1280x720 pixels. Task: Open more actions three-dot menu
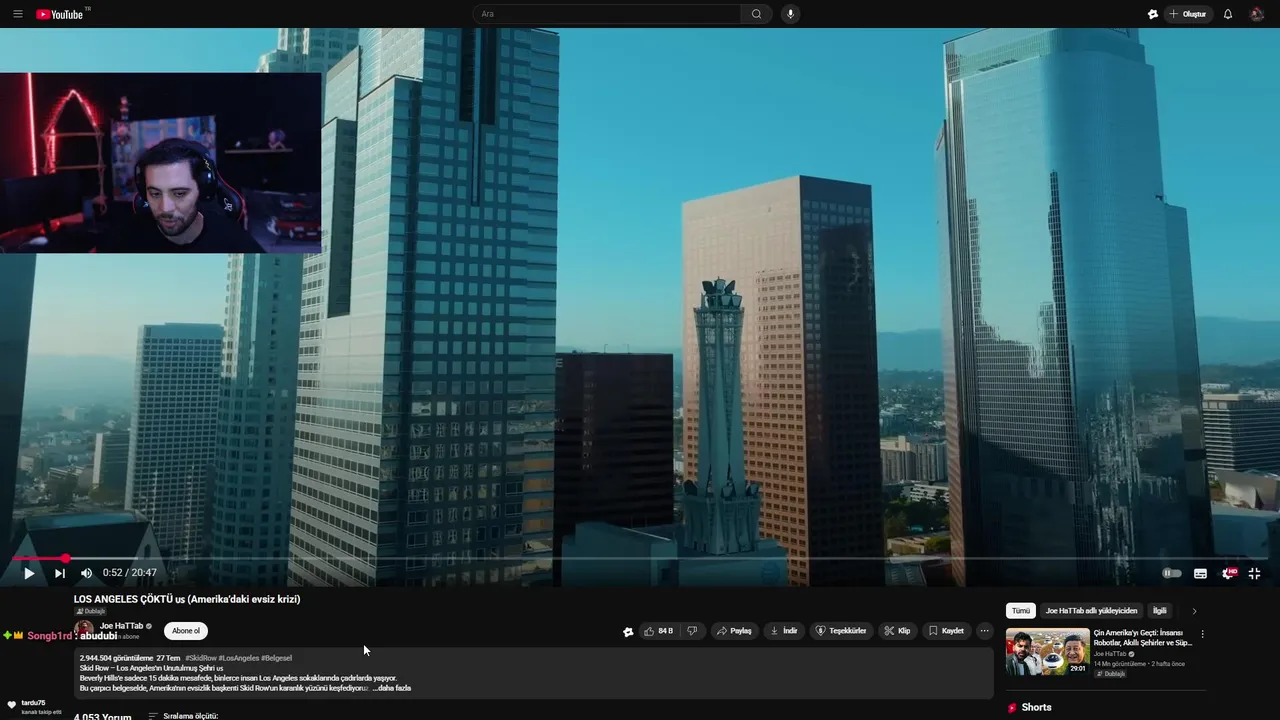click(x=984, y=631)
